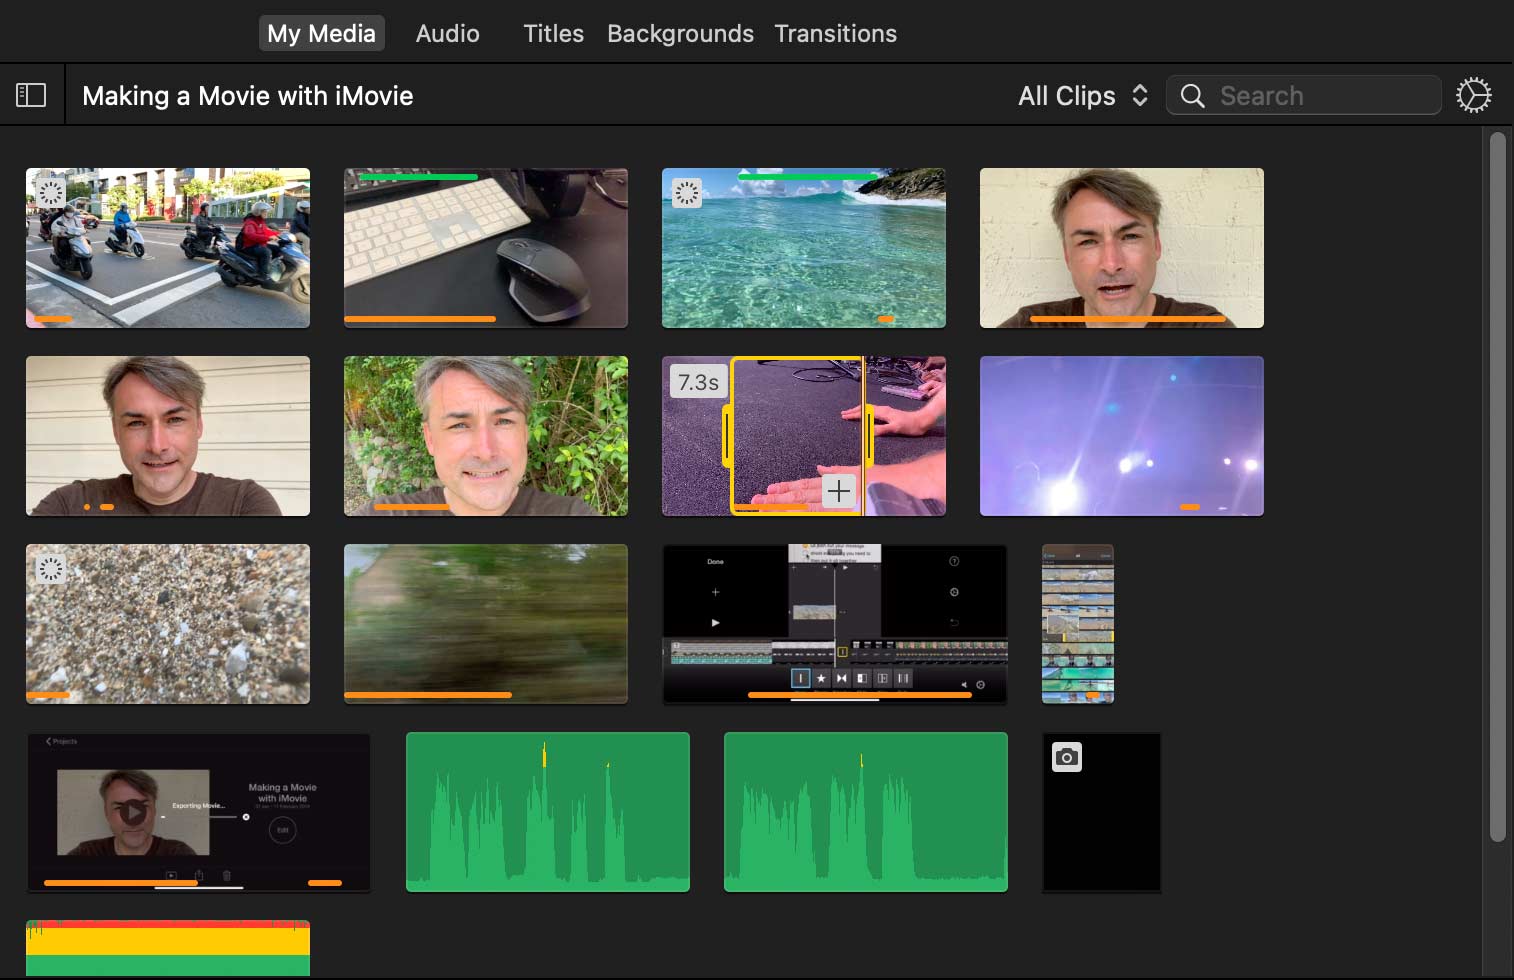Click the camera icon on the black photo clip

coord(1067,757)
